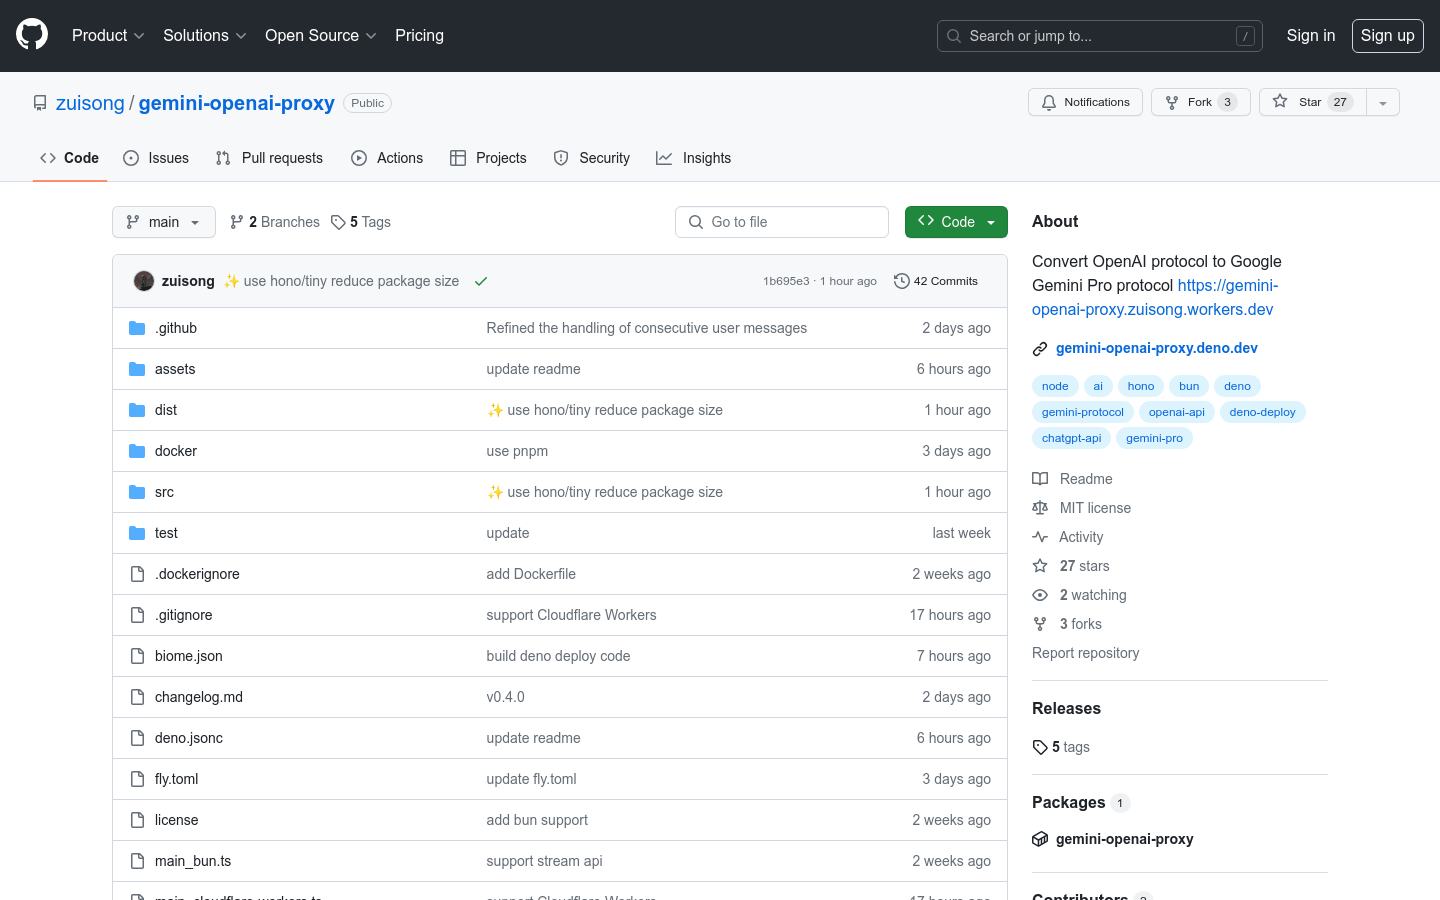Open gemini-openai-proxy package link
1440x900 pixels.
click(x=1124, y=839)
